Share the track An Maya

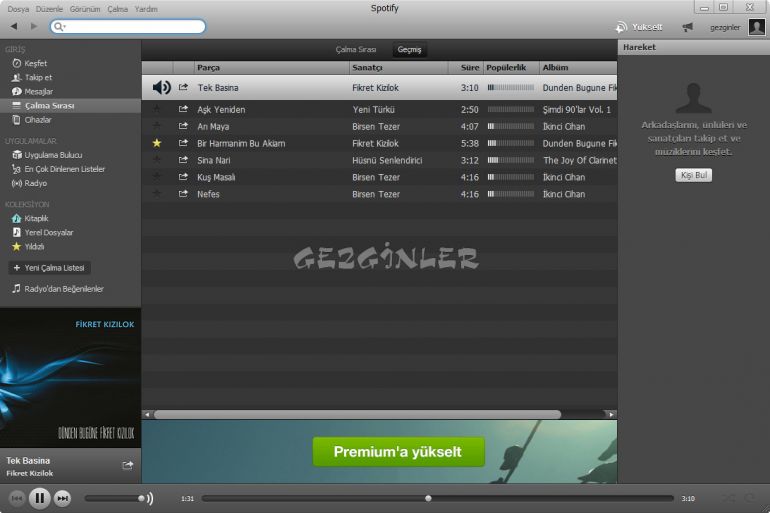(183, 126)
